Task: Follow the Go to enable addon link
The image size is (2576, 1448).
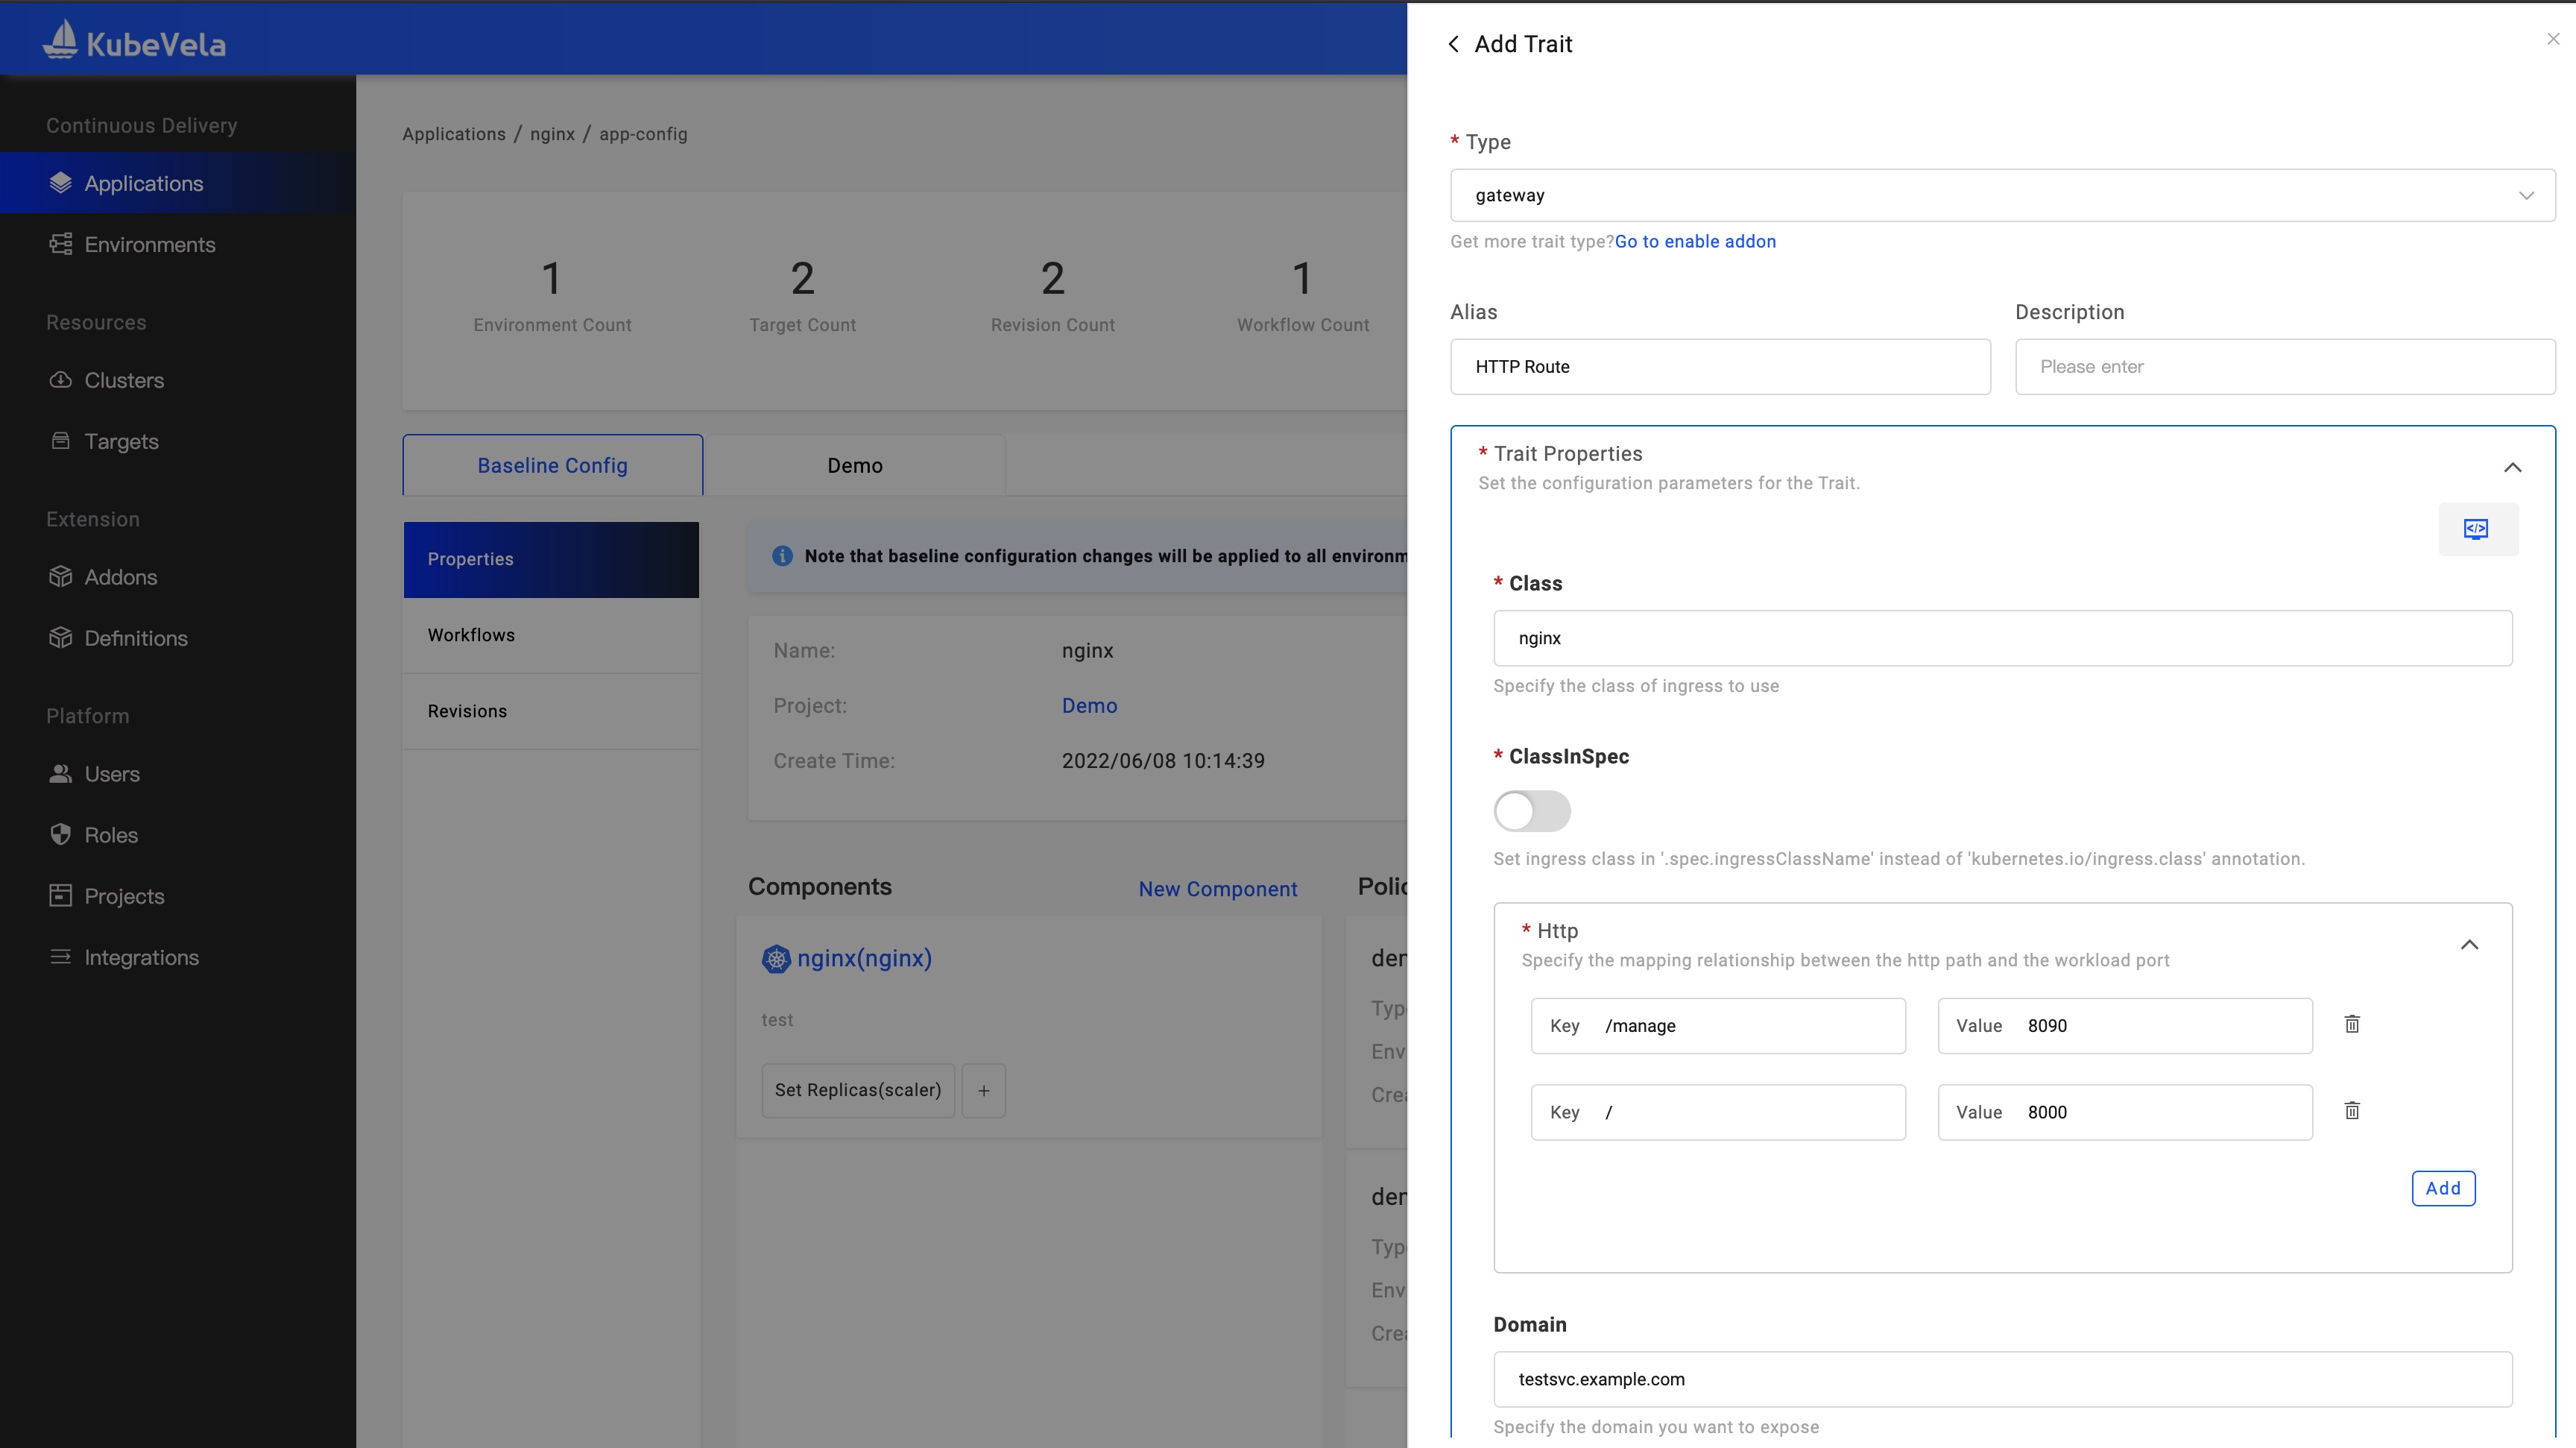Action: click(1695, 241)
